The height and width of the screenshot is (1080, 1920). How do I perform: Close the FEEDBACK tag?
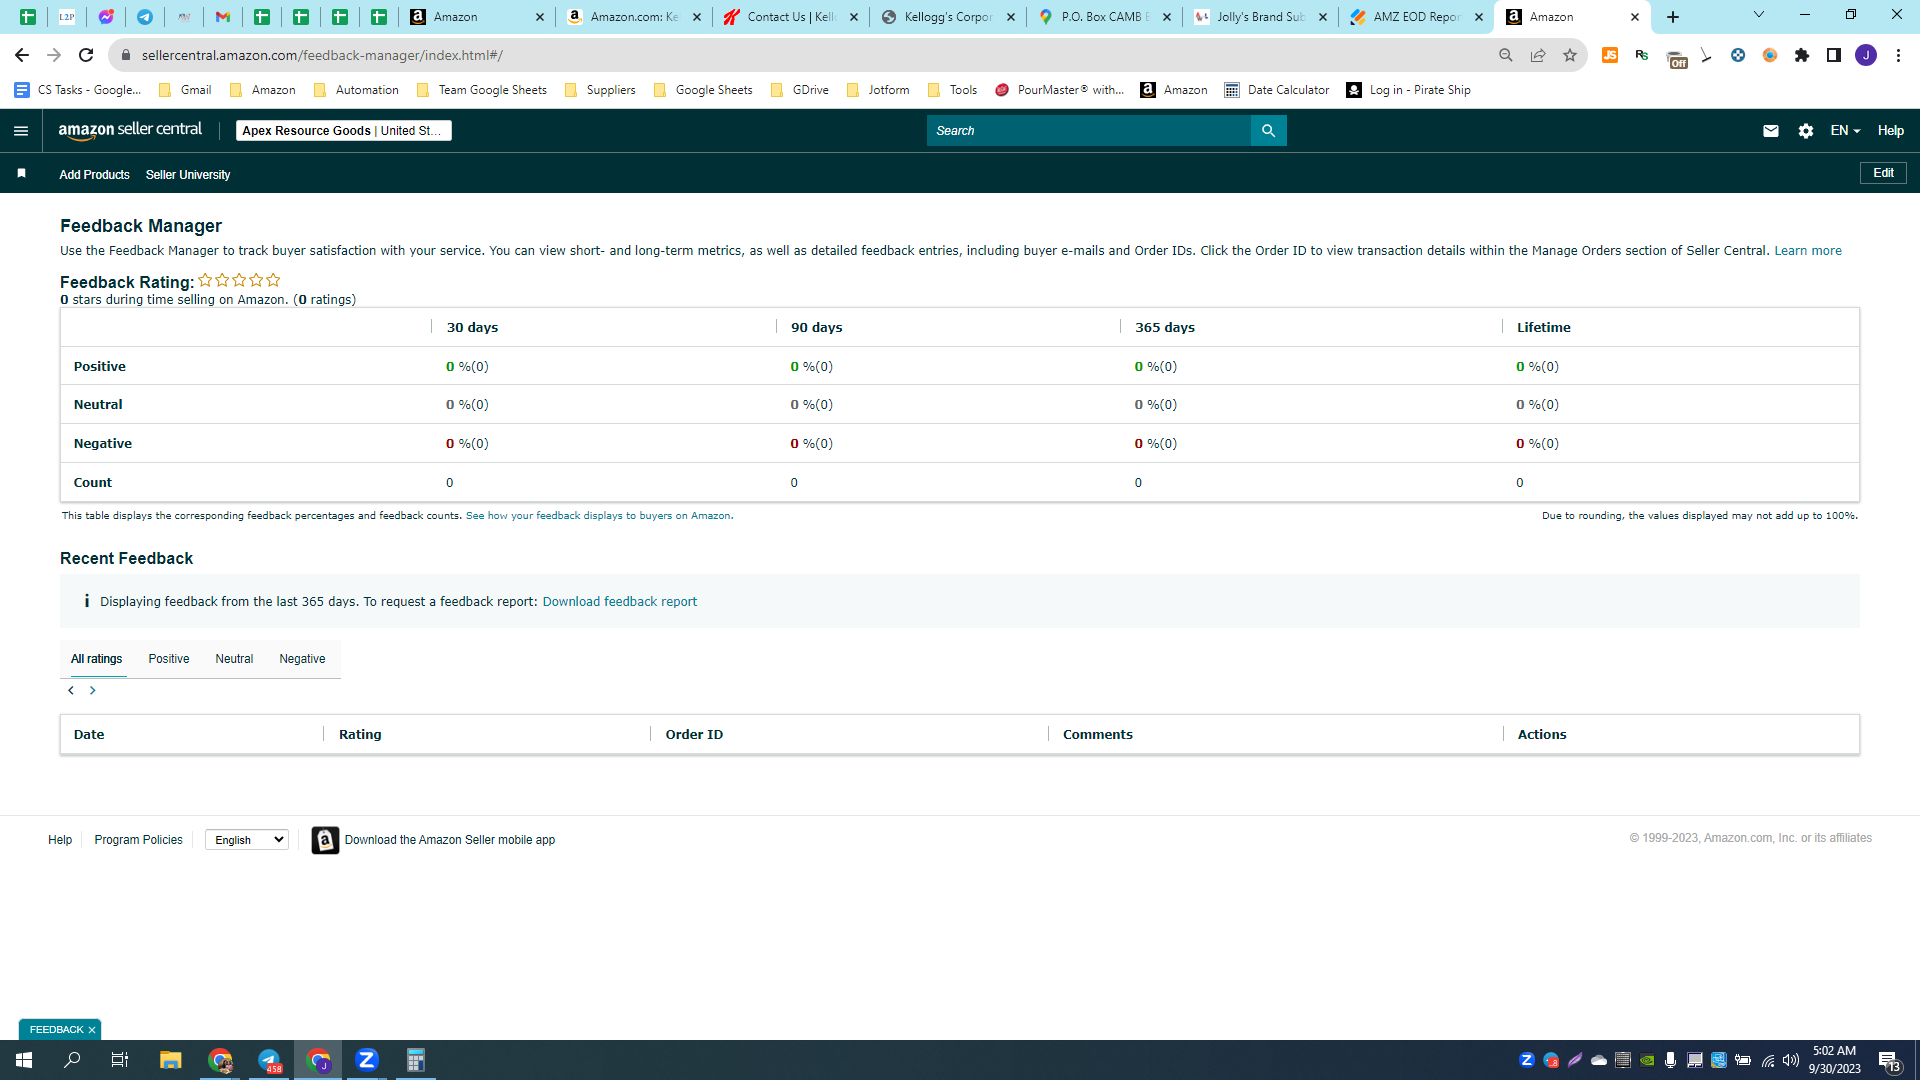point(92,1030)
